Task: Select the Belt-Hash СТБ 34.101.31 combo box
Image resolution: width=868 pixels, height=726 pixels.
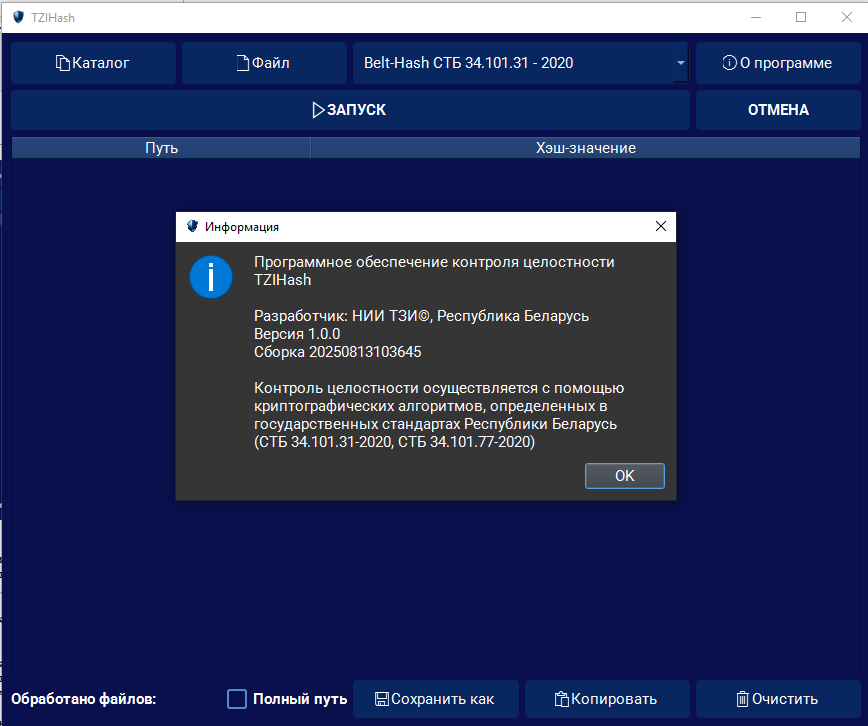Action: [510, 63]
